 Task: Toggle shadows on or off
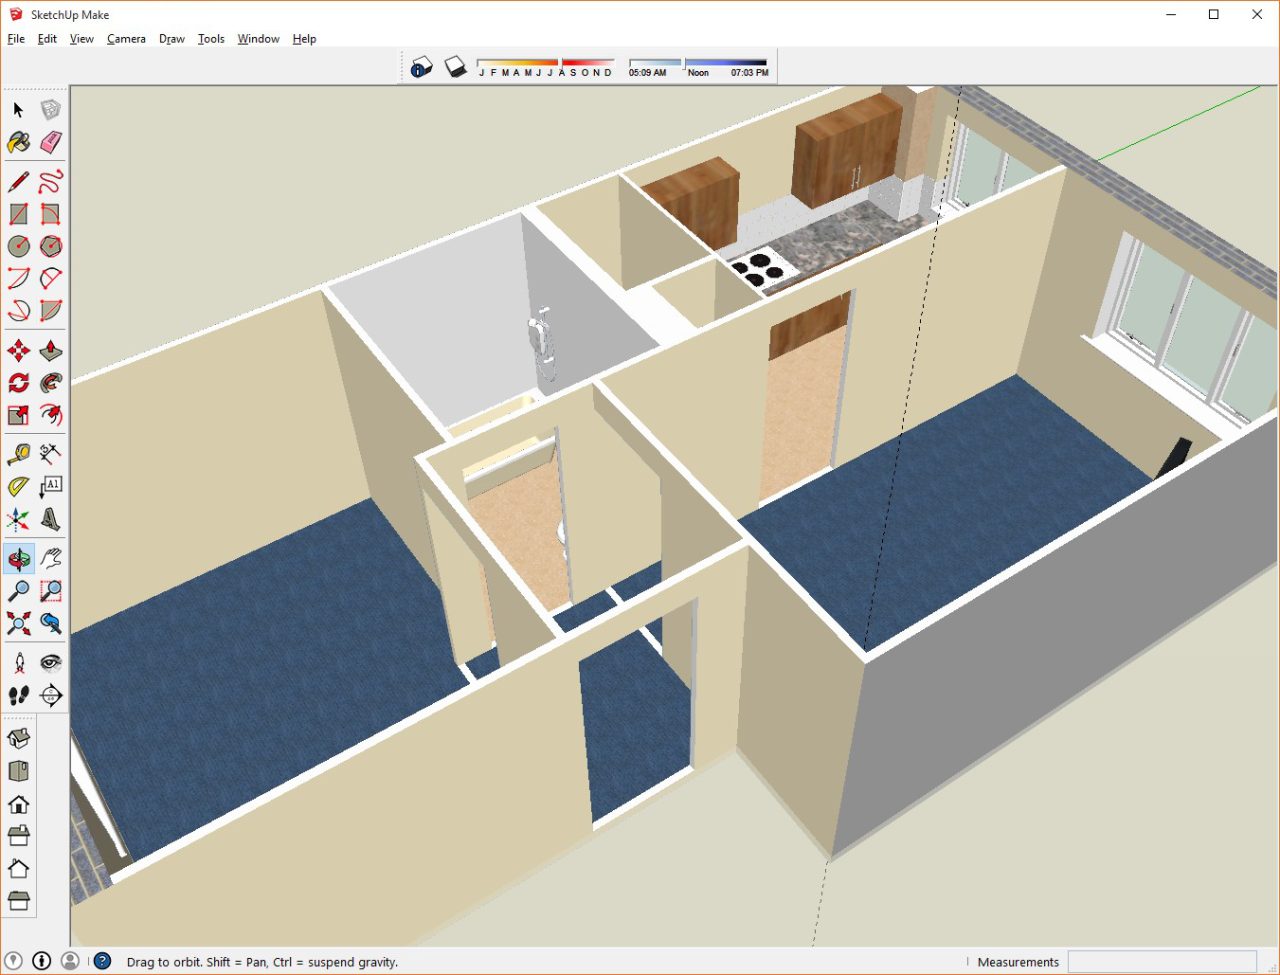tap(456, 64)
